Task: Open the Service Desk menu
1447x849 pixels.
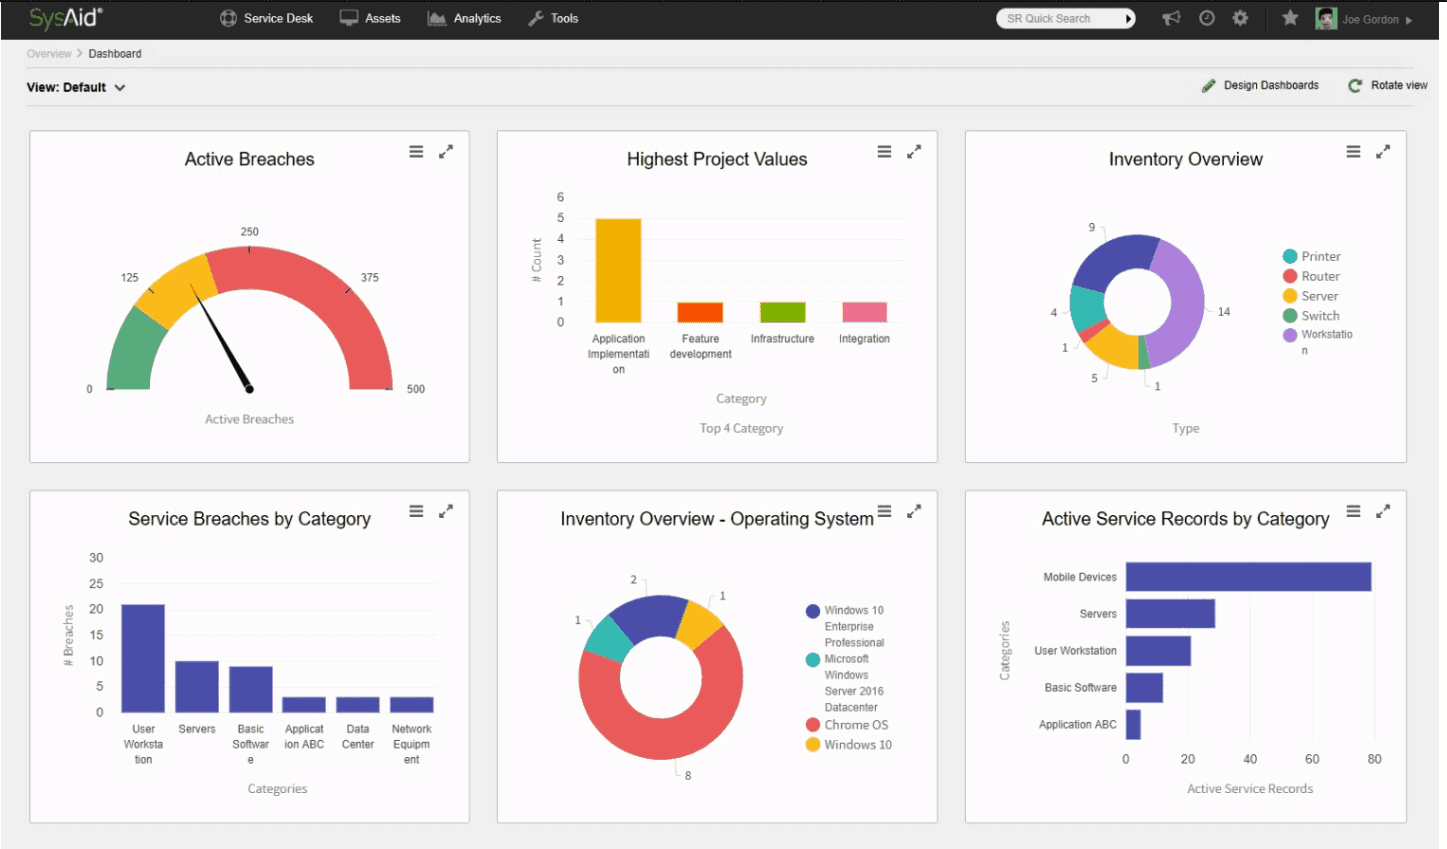Action: (267, 18)
